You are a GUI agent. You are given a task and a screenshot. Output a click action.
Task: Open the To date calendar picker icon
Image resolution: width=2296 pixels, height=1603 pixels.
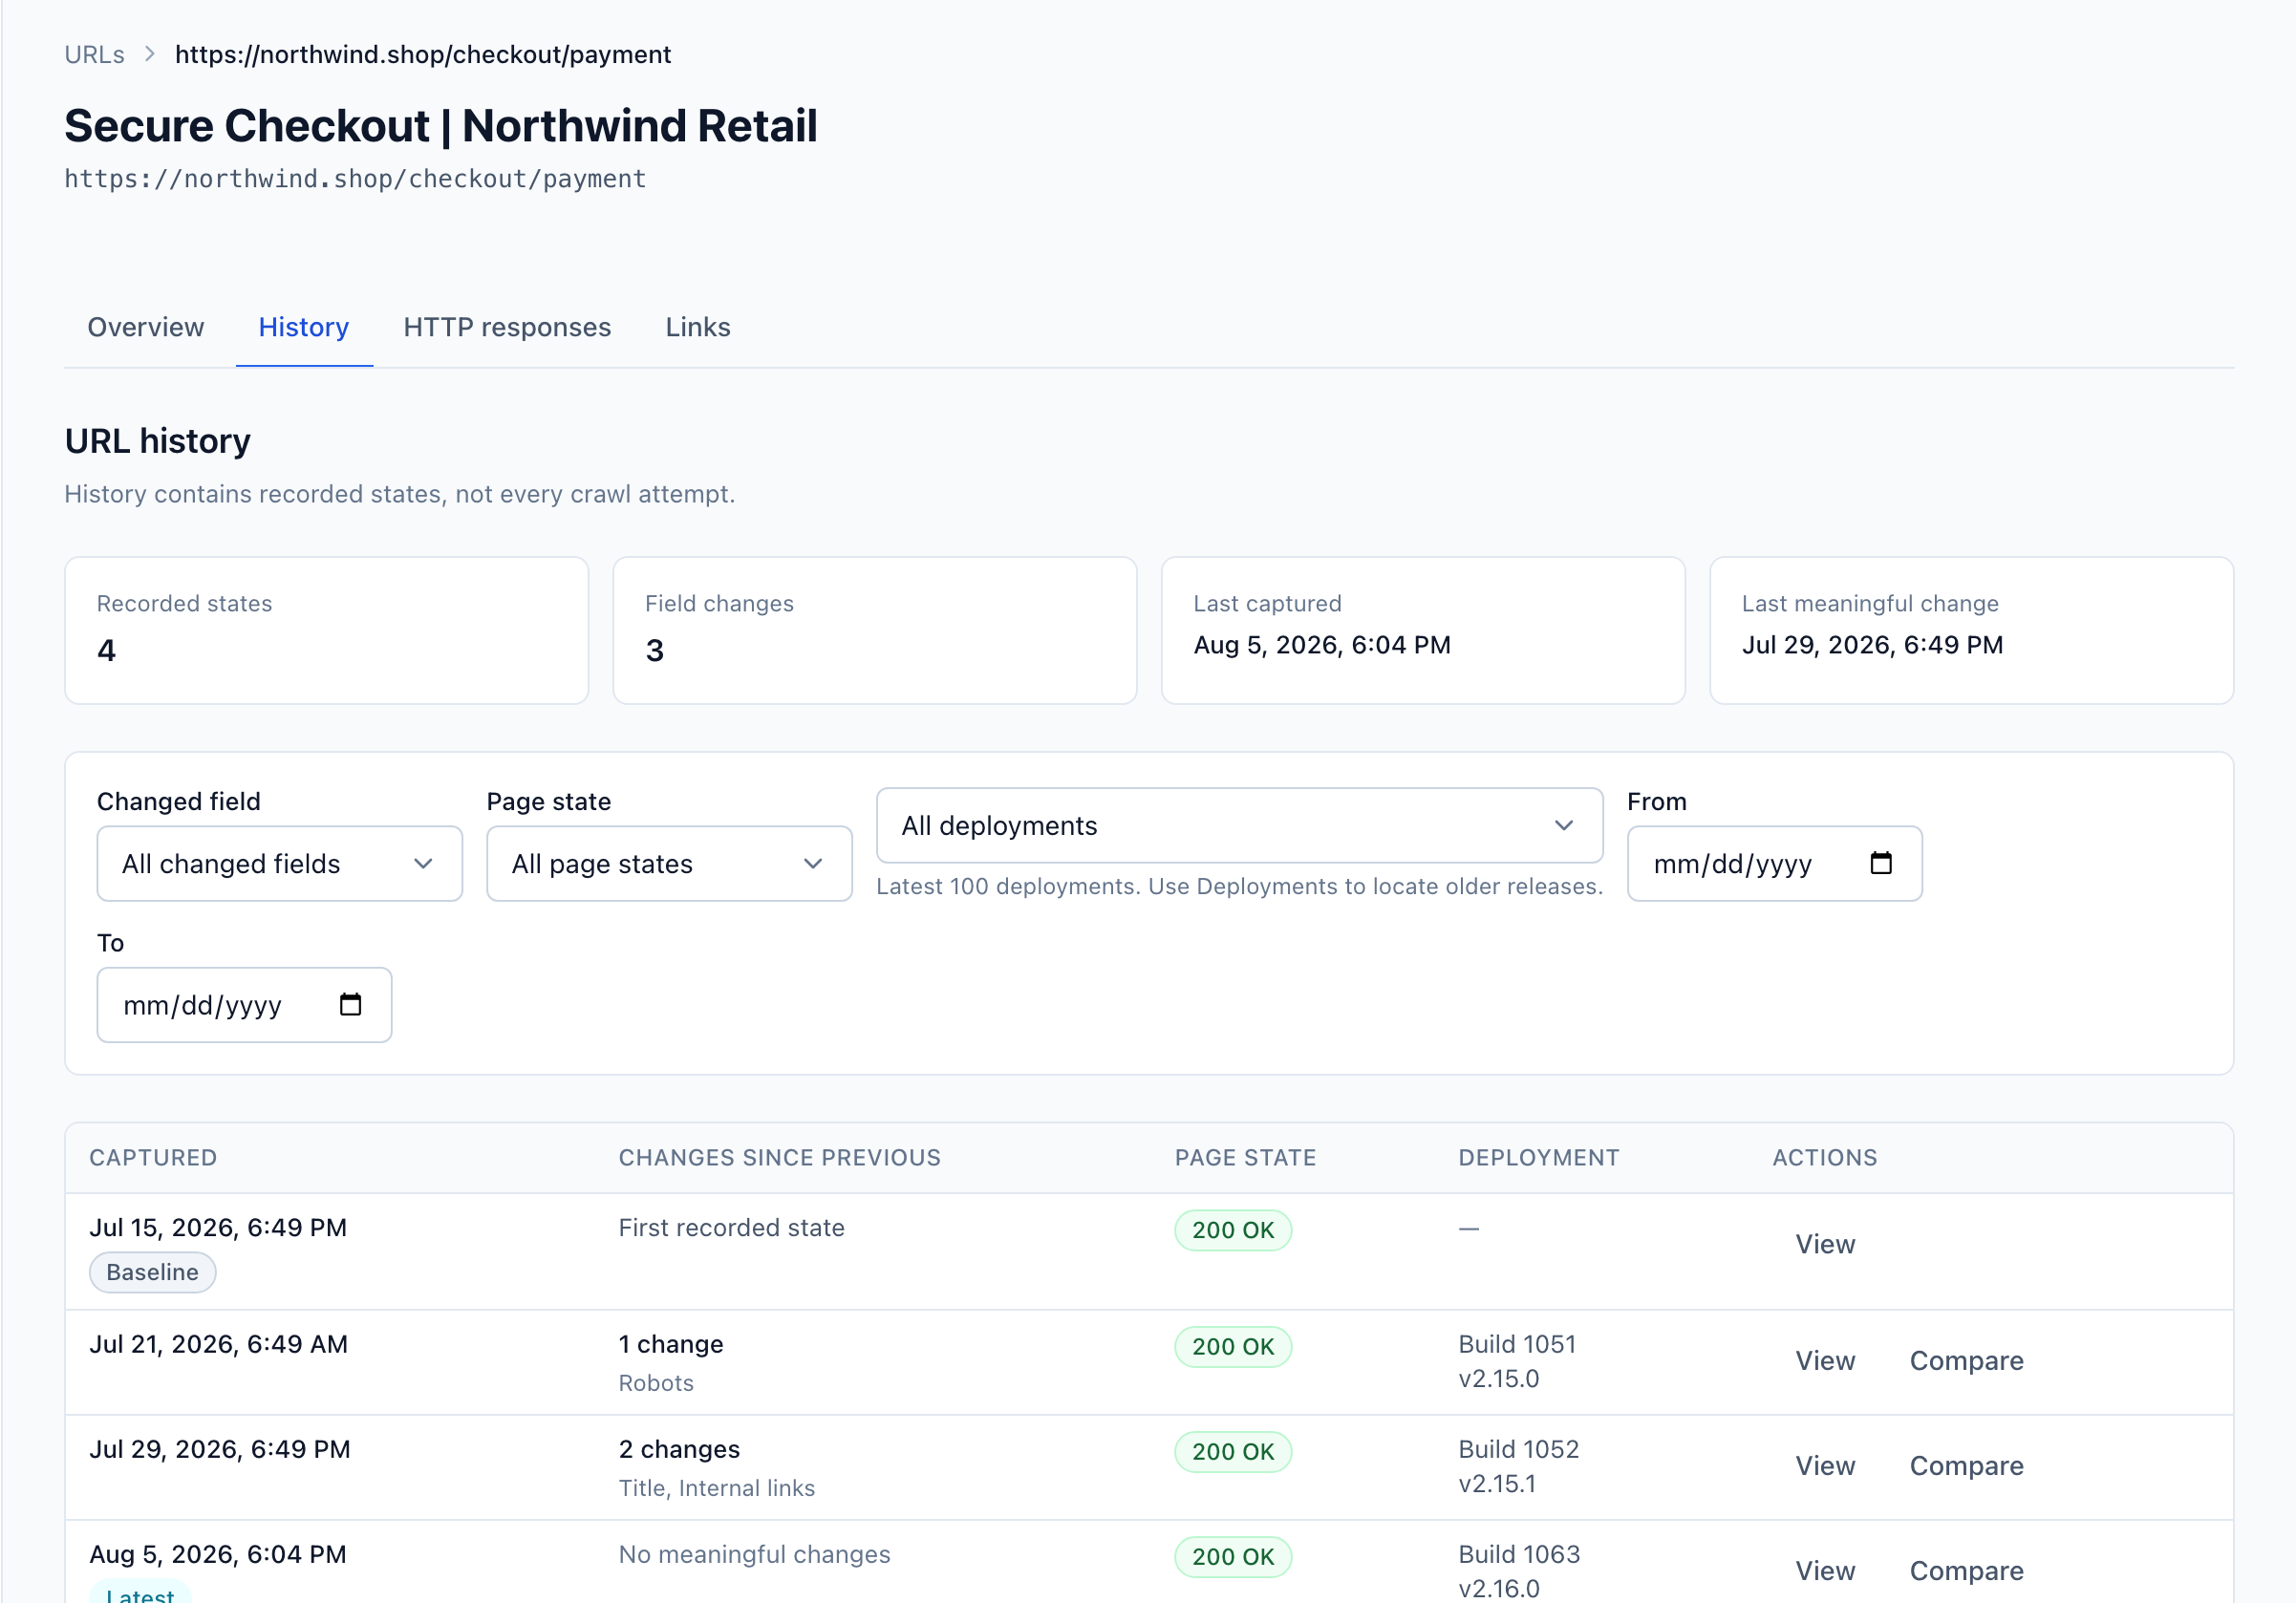point(350,1004)
